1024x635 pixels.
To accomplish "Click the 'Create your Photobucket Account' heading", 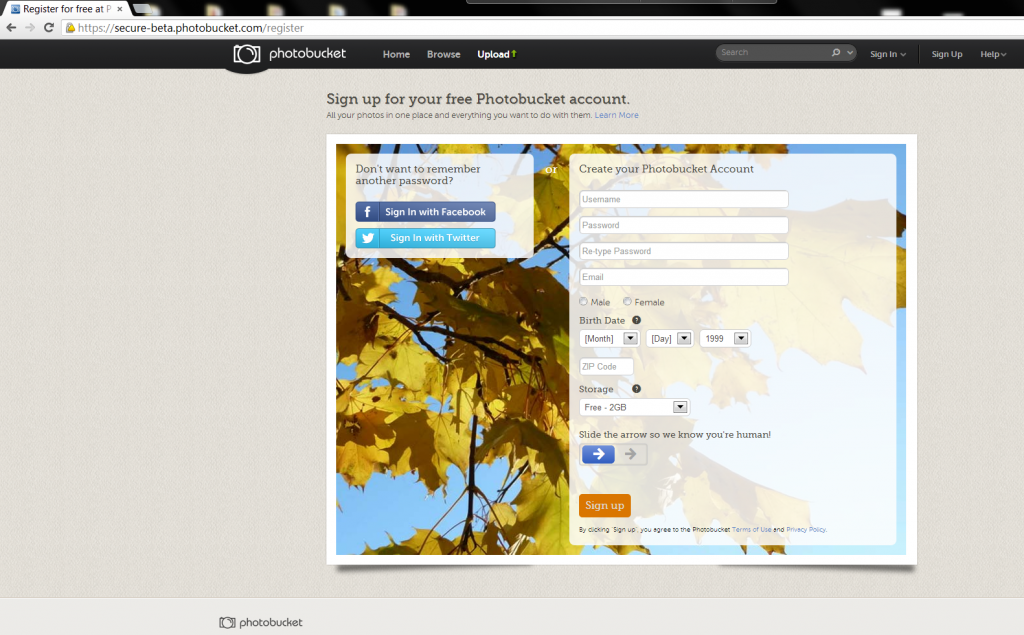I will 666,169.
